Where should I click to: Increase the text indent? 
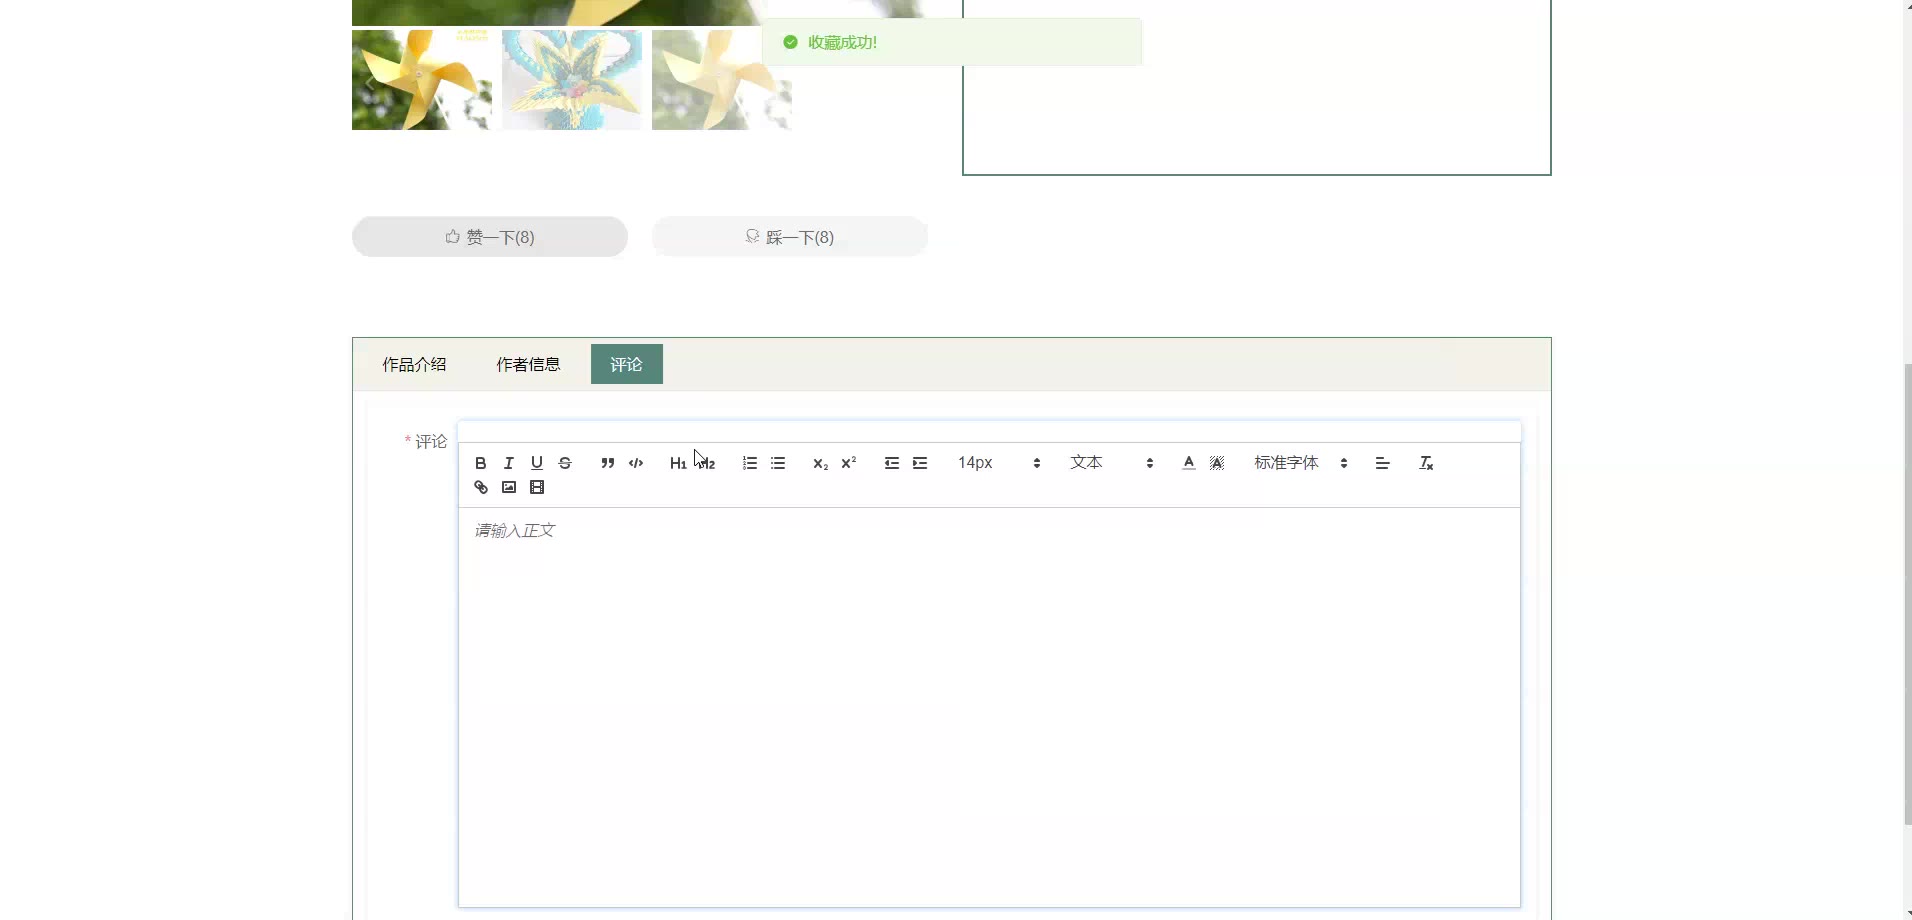tap(920, 463)
